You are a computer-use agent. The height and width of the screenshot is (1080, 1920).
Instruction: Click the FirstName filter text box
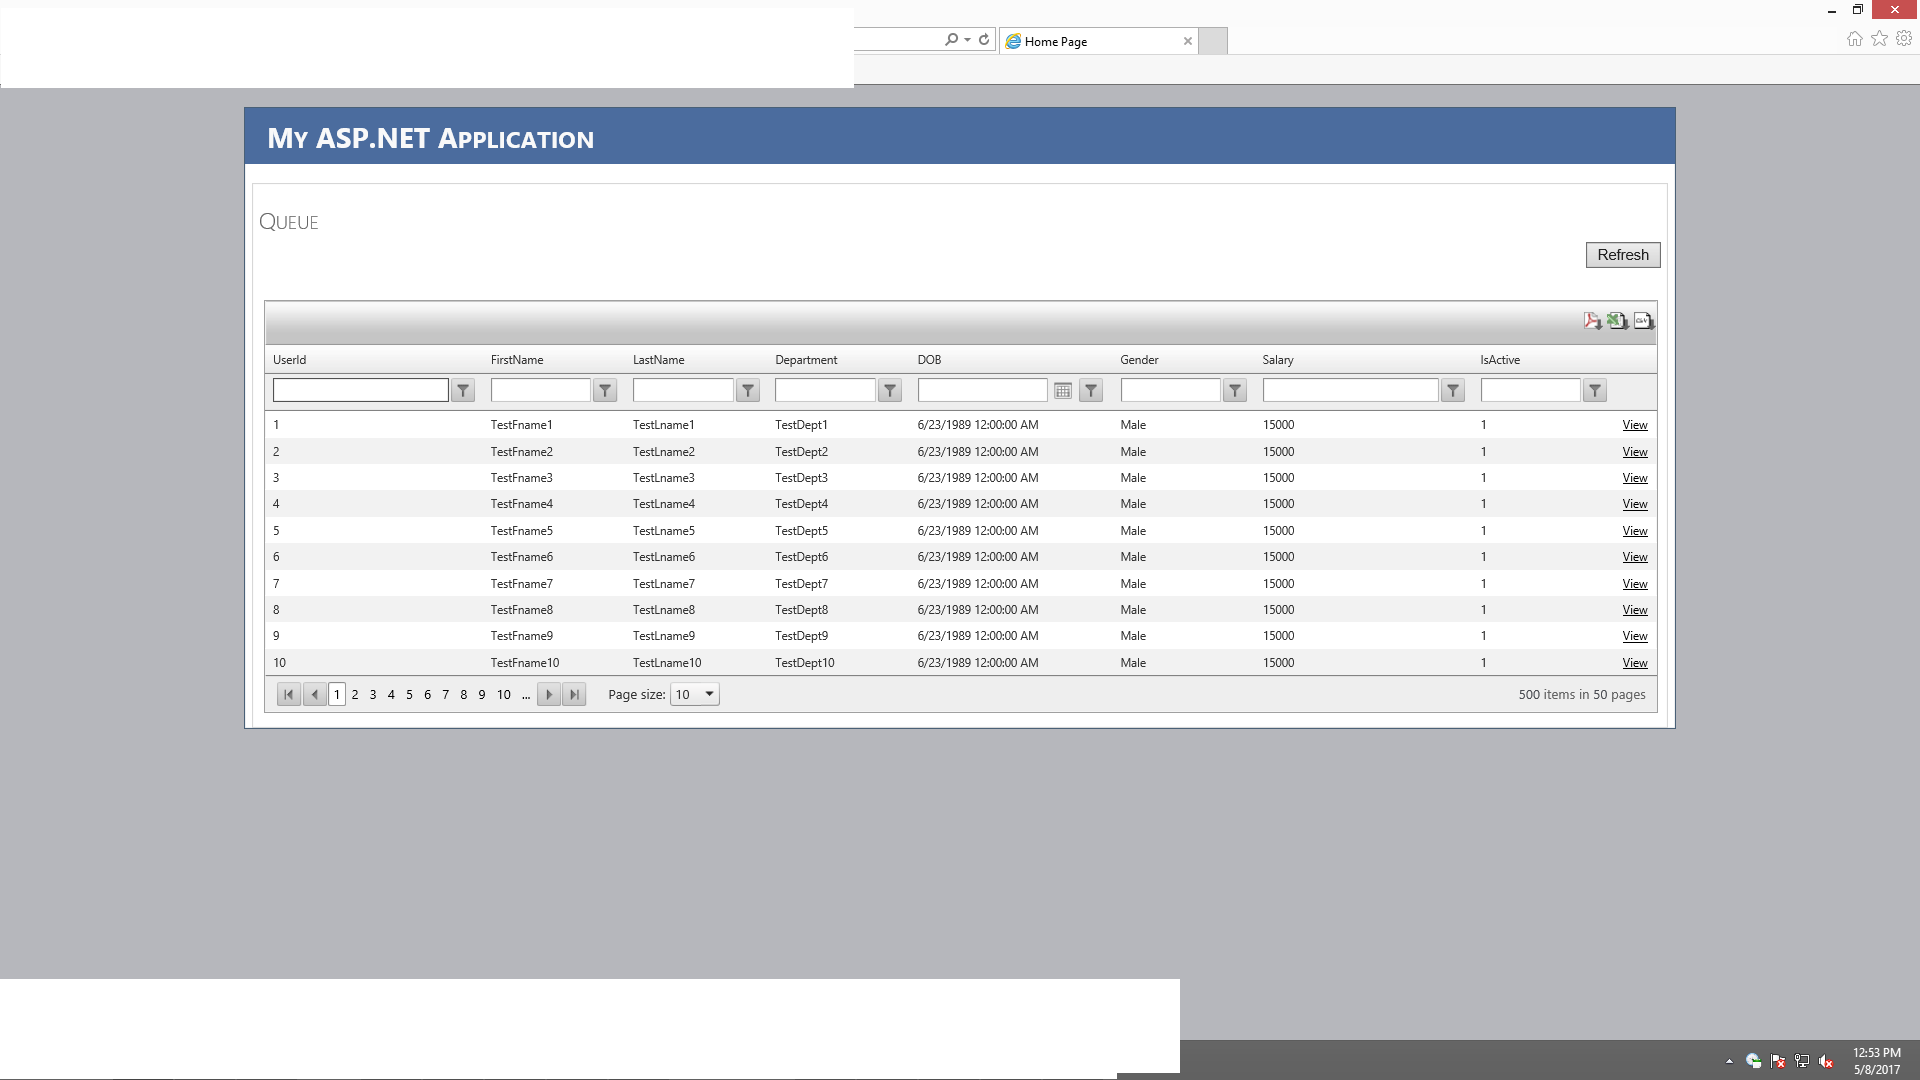[x=540, y=391]
